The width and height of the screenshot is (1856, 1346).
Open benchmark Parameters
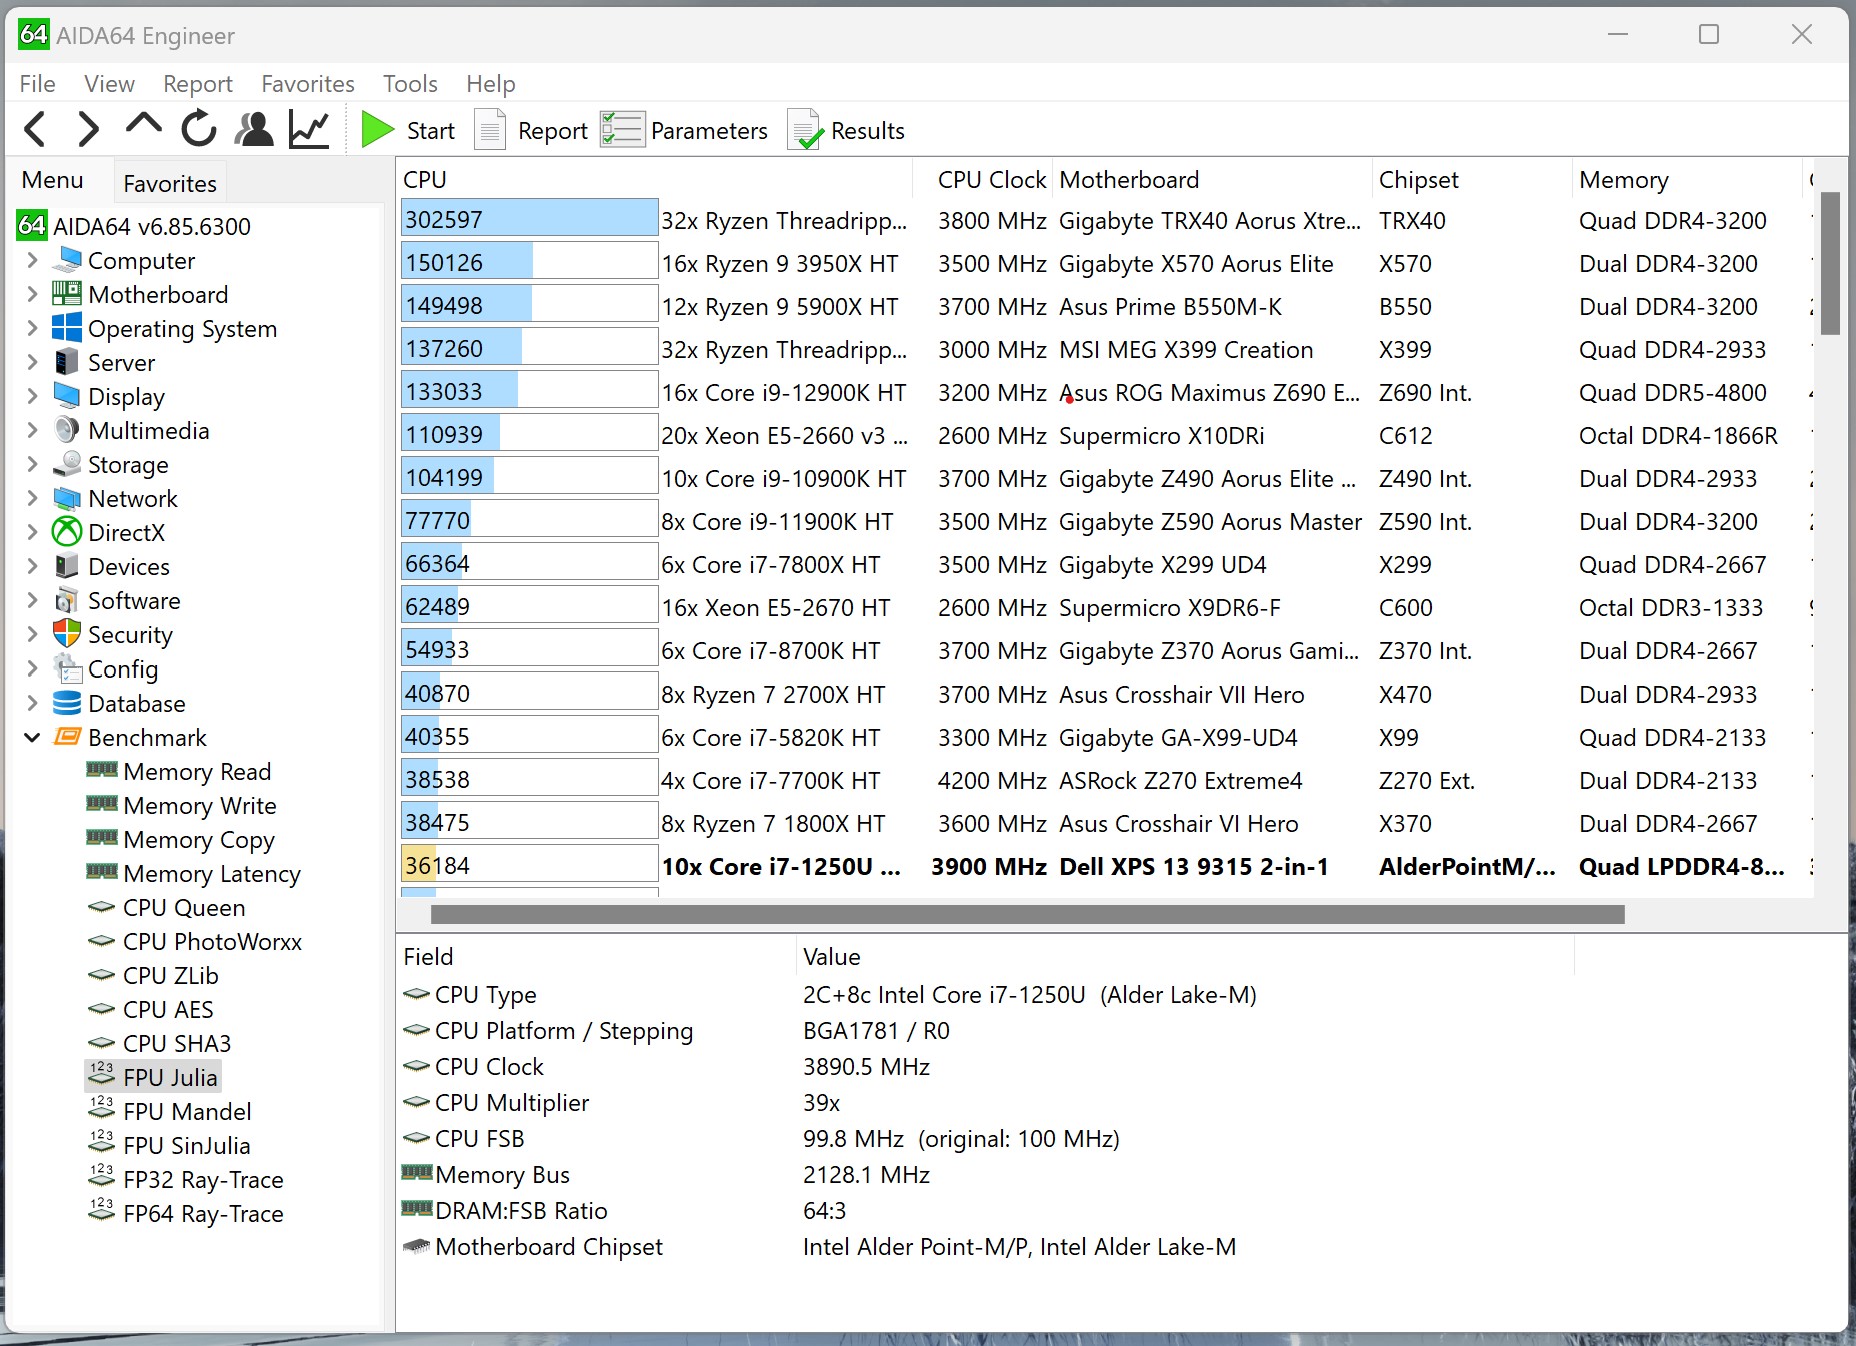(x=684, y=130)
